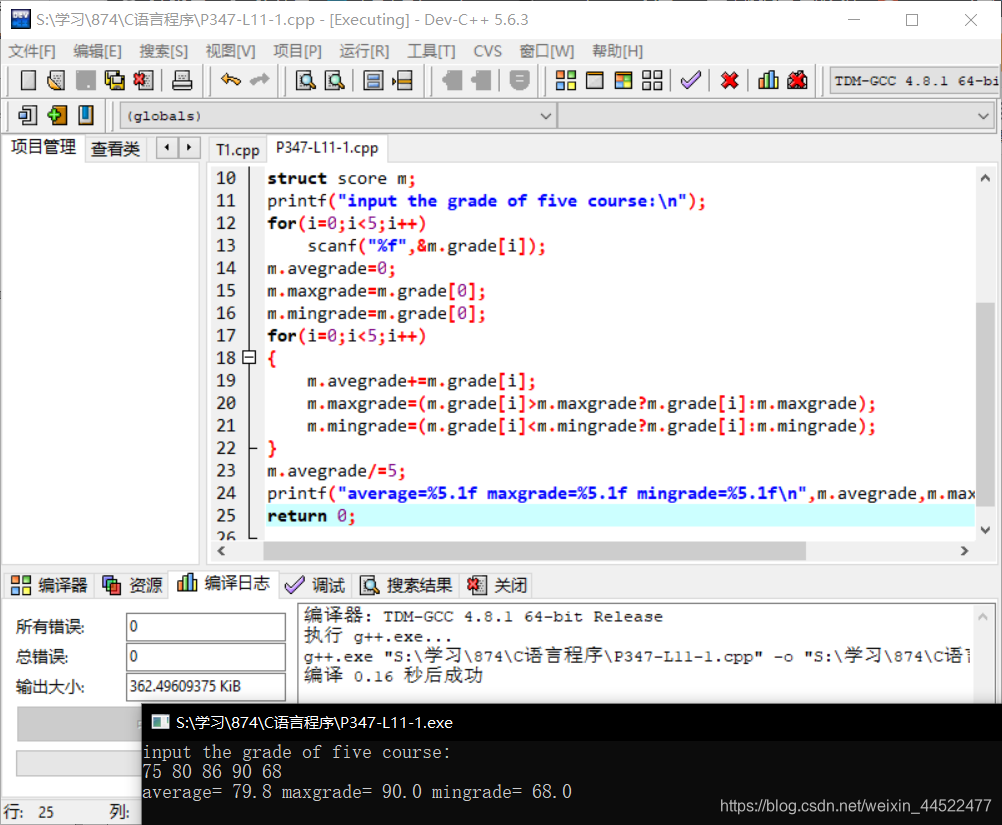The image size is (1002, 825).
Task: Open the 调试 bottom panel tab
Action: pyautogui.click(x=314, y=585)
